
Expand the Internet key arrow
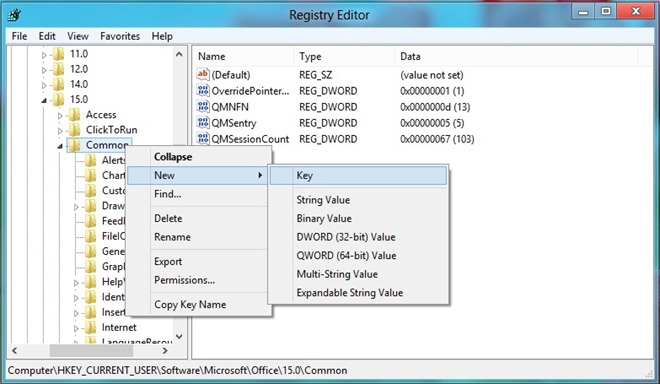point(76,328)
